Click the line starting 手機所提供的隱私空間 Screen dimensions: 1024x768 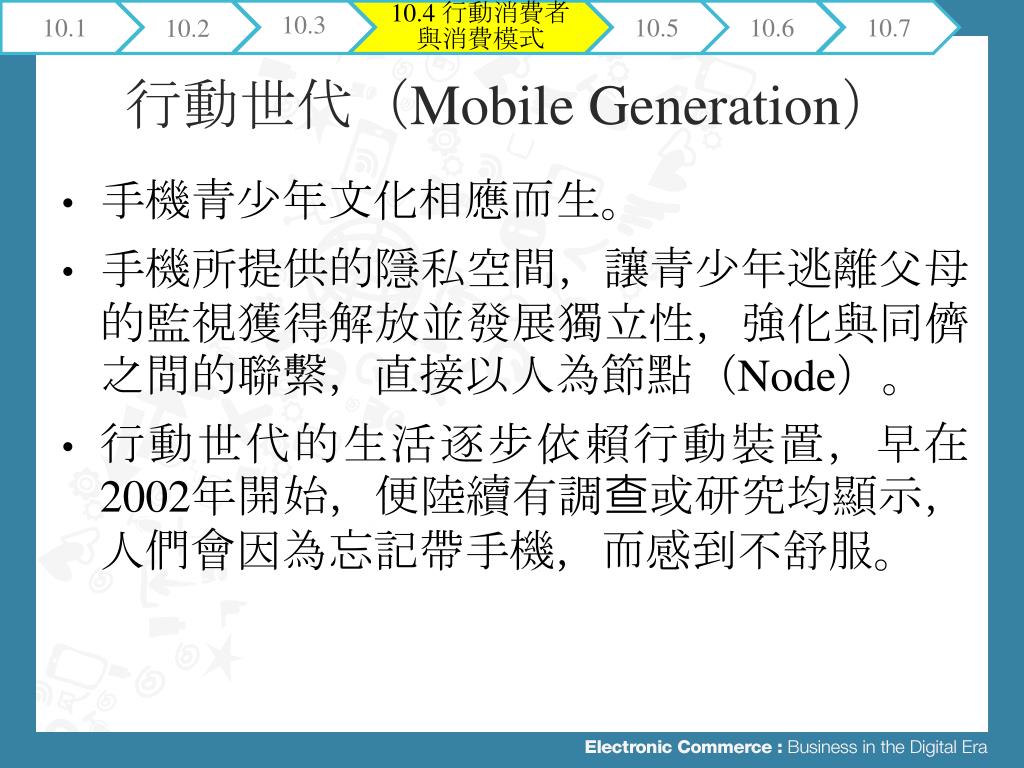pyautogui.click(x=534, y=268)
